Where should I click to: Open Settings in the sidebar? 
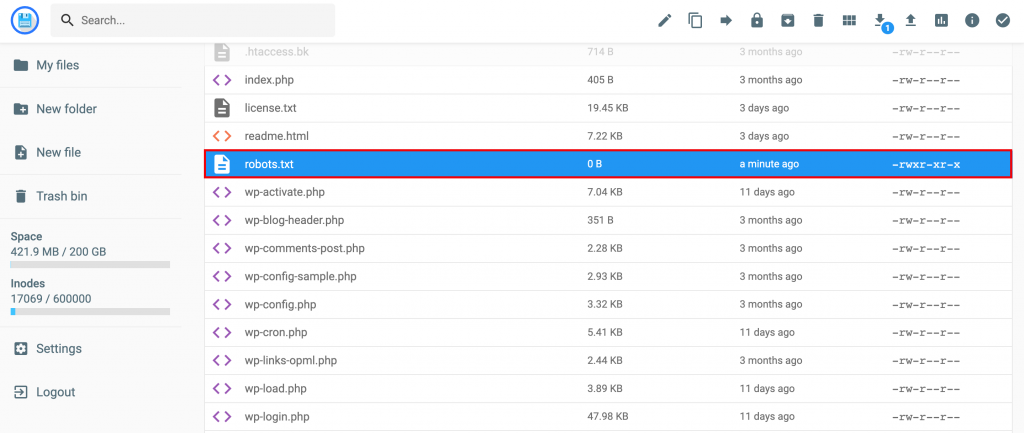58,349
